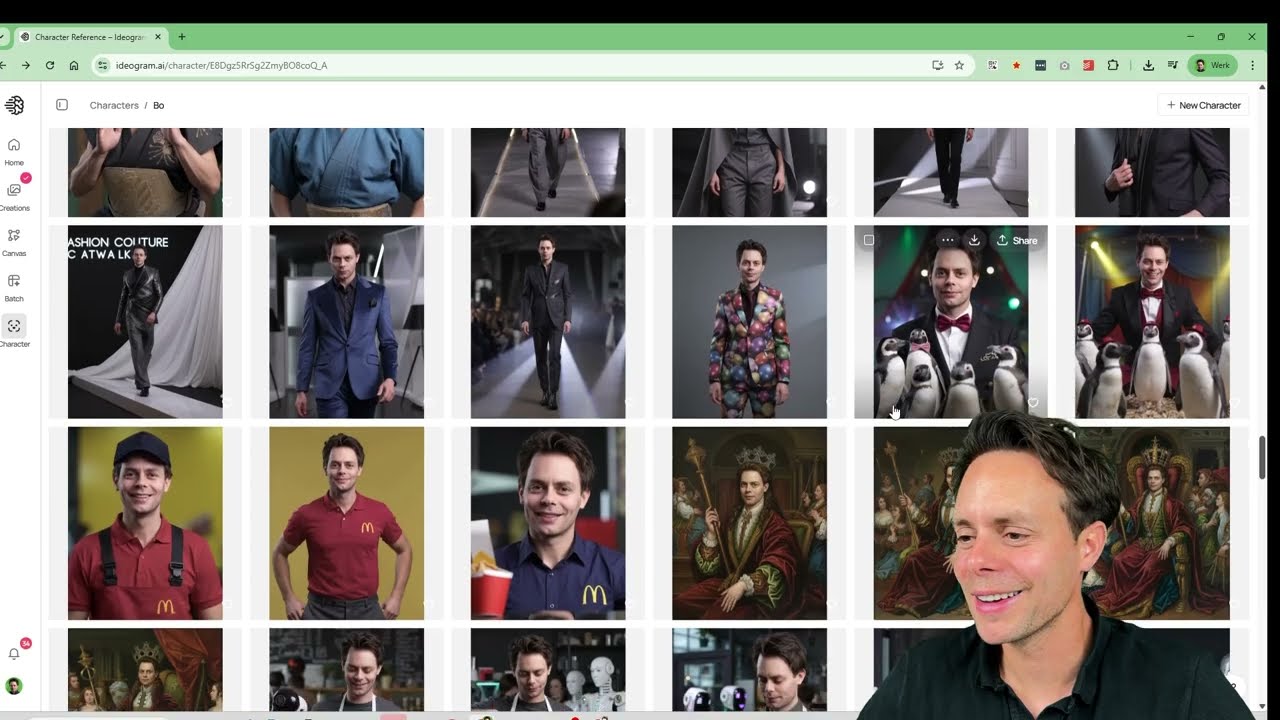Screen dimensions: 1280x720
Task: Open the red McDonald's polo on yellow image
Action: coord(346,523)
